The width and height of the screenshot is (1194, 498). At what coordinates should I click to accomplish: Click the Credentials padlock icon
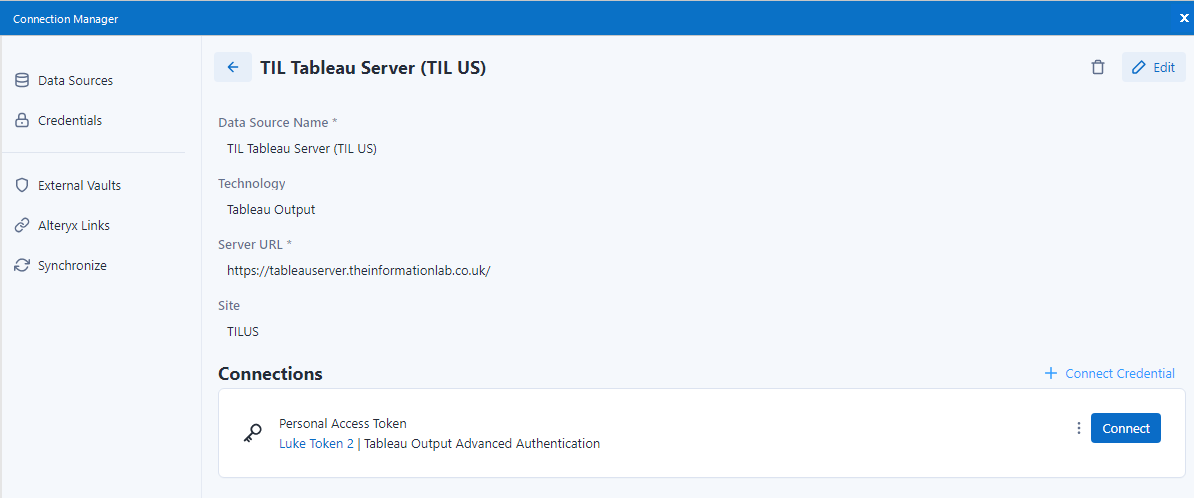point(22,120)
